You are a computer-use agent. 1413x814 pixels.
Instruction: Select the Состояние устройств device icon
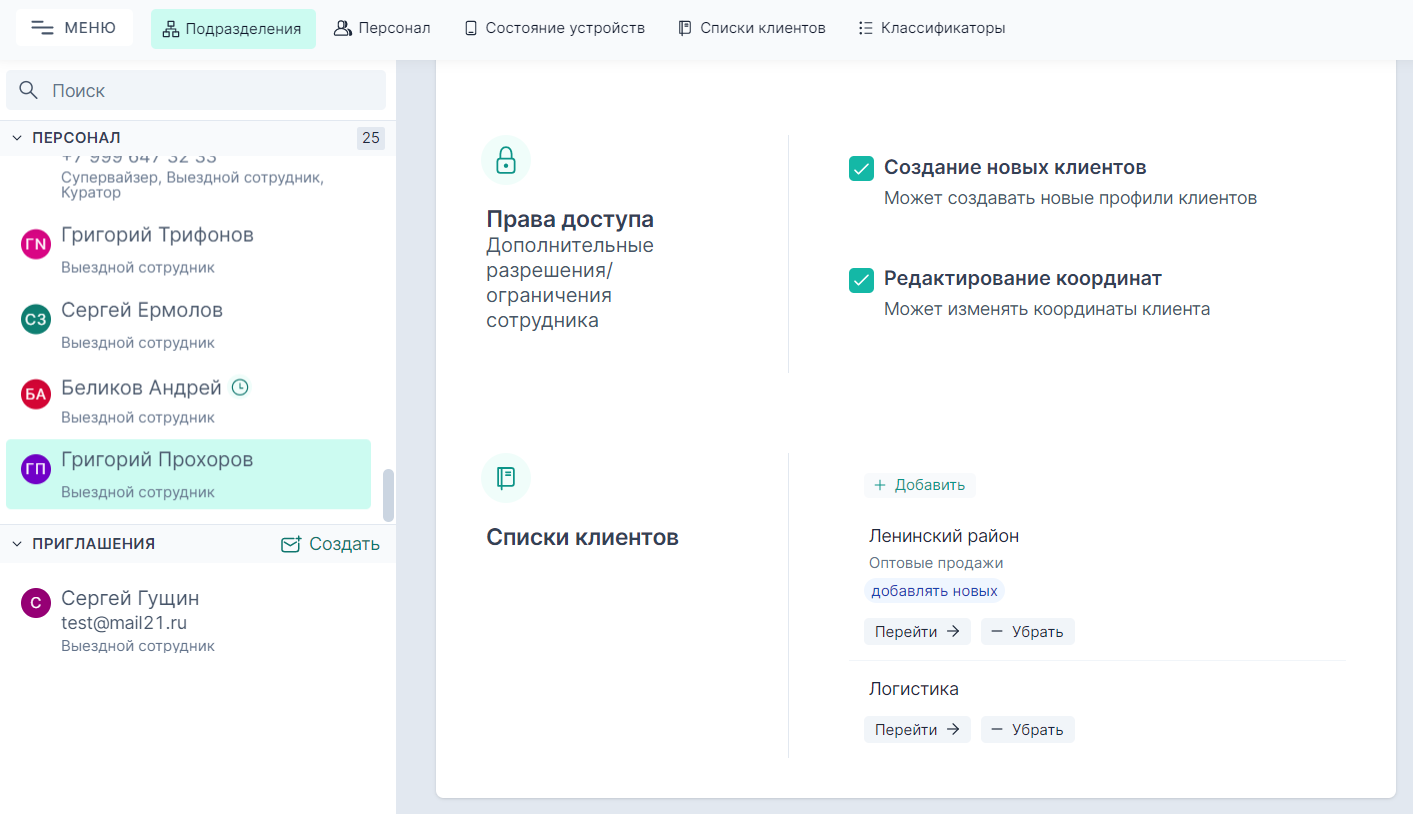(x=469, y=27)
